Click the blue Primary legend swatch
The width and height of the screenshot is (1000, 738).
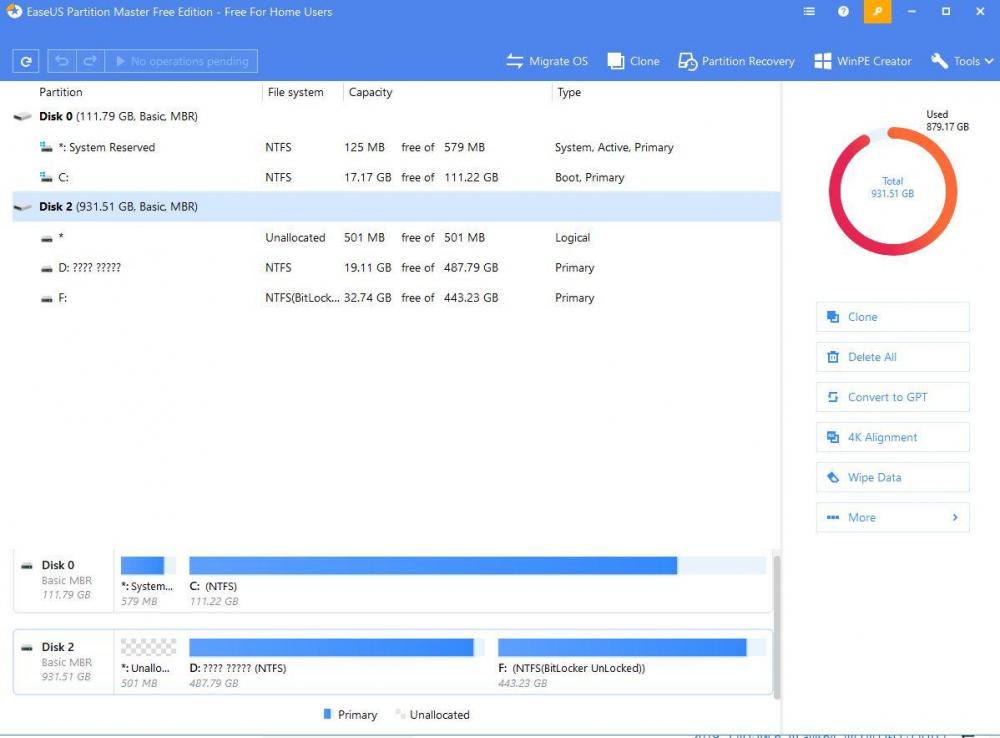[x=327, y=714]
